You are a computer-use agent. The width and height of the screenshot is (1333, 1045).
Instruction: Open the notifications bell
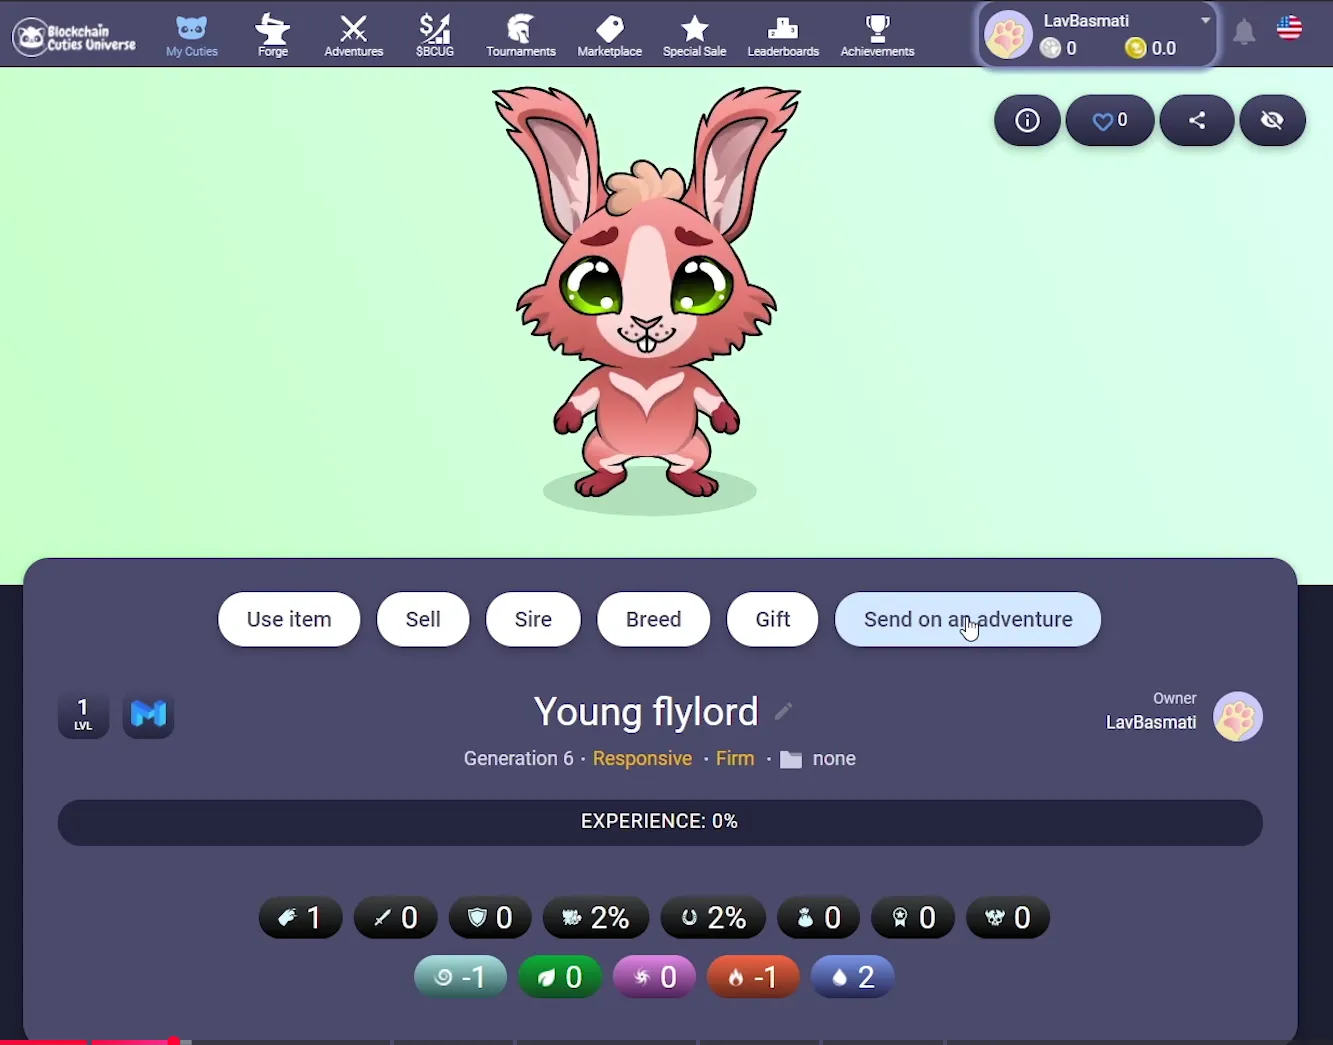1244,33
